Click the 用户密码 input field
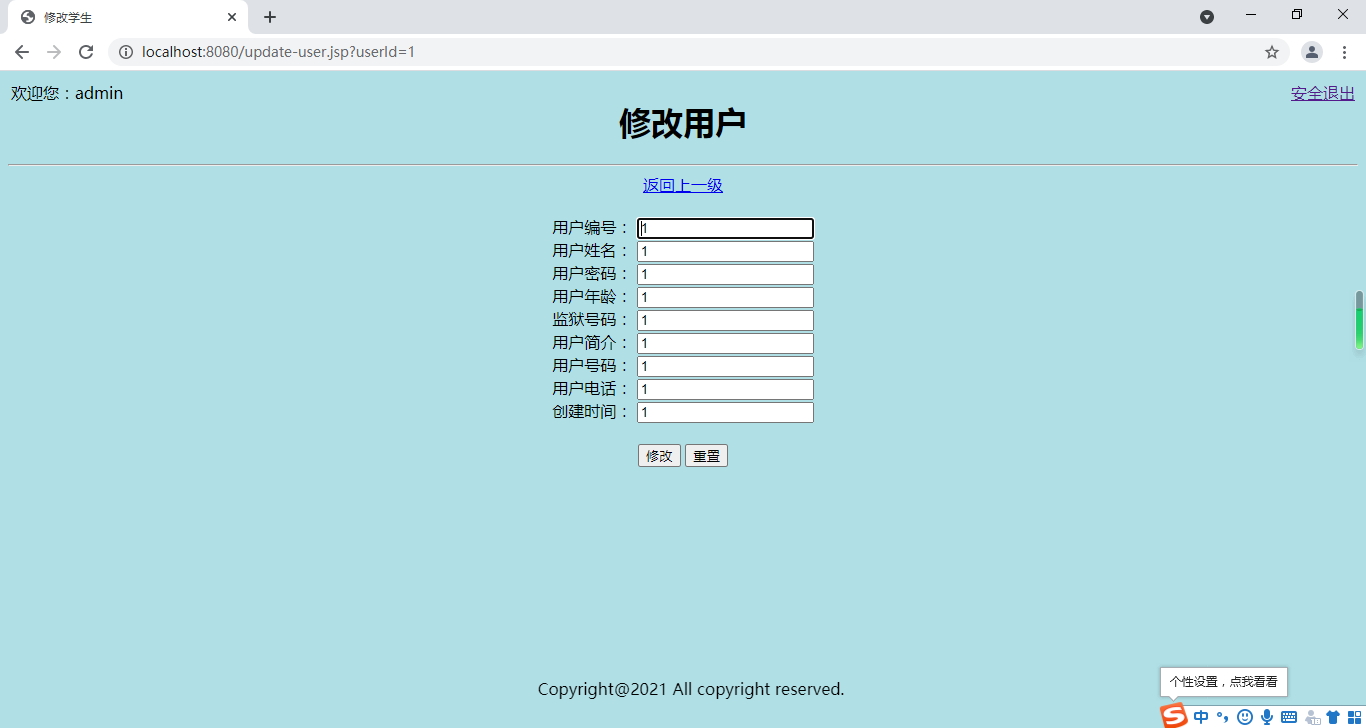Image resolution: width=1366 pixels, height=728 pixels. pos(725,274)
